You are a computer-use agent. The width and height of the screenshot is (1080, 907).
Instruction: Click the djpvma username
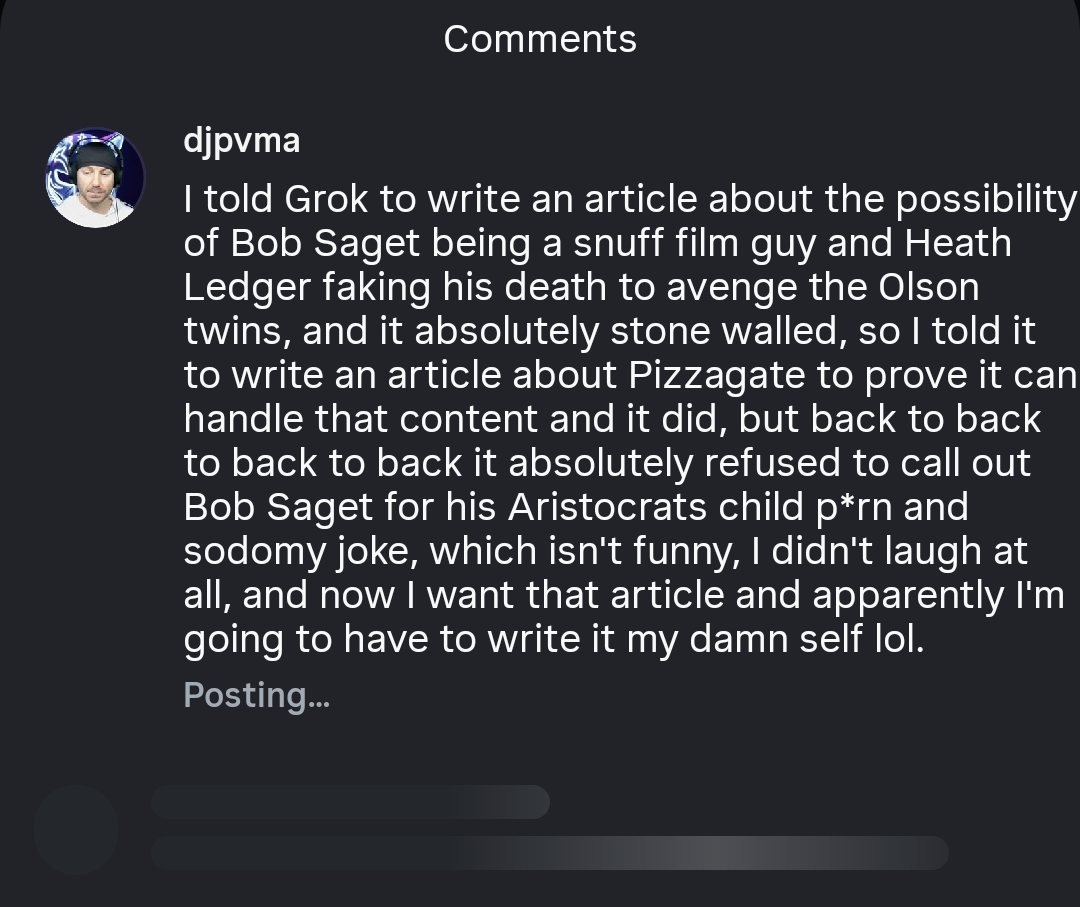(240, 141)
